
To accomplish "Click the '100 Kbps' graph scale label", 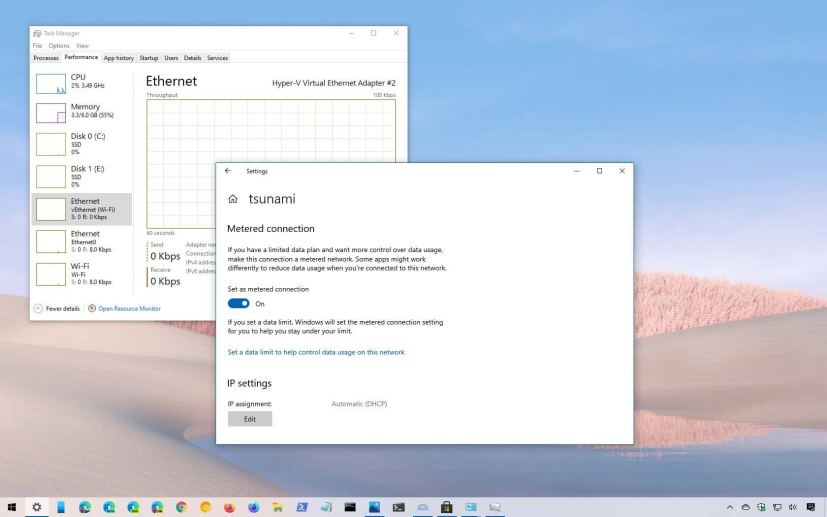I will [x=384, y=95].
